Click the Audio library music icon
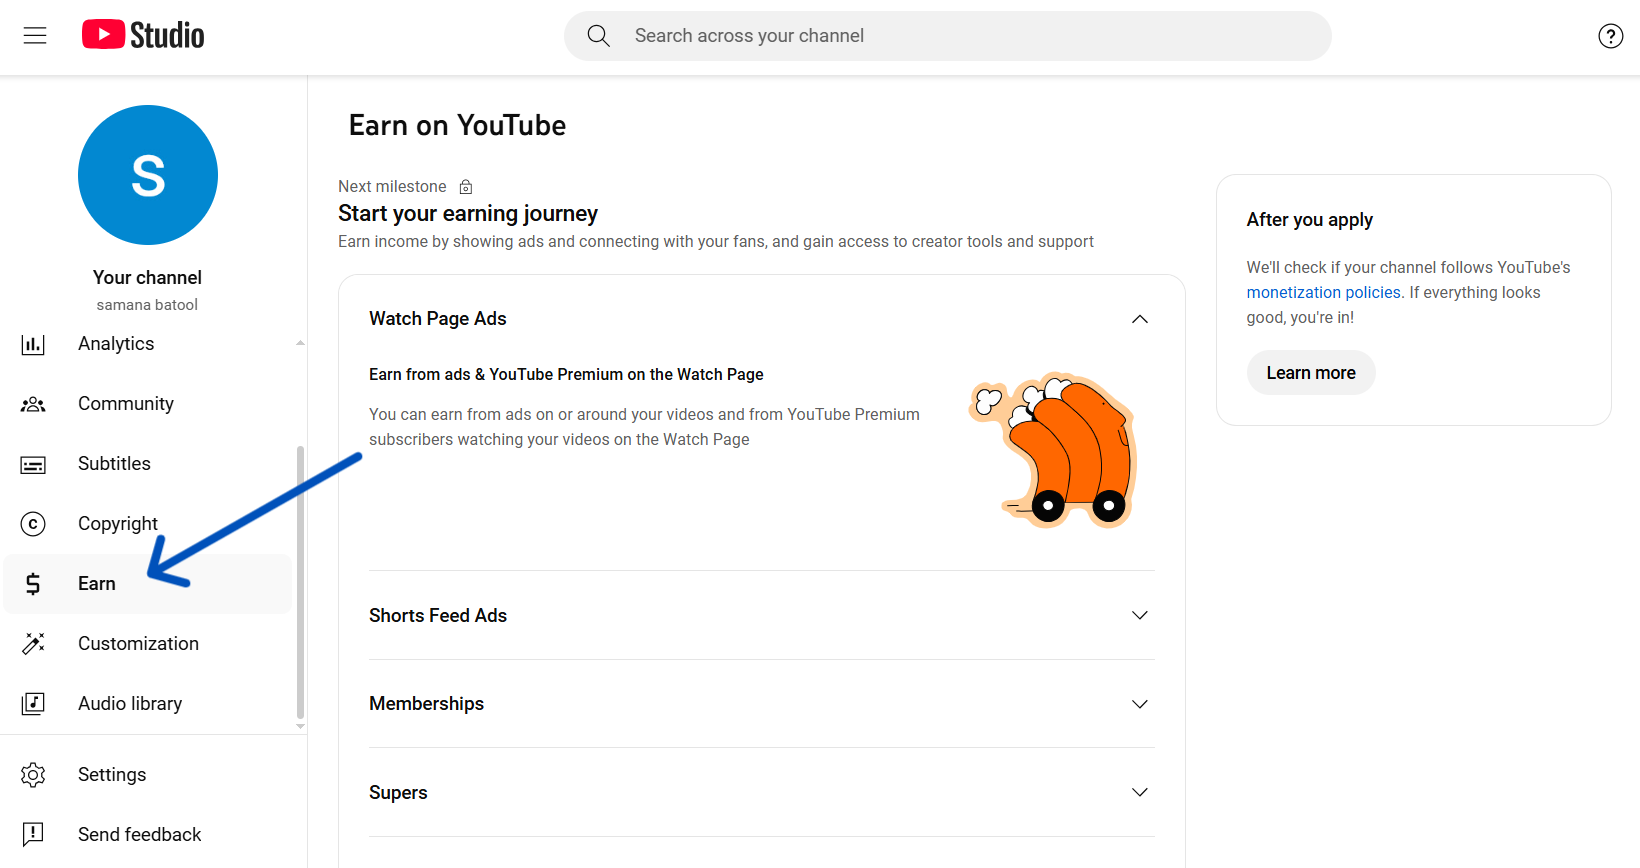This screenshot has width=1640, height=868. [33, 704]
